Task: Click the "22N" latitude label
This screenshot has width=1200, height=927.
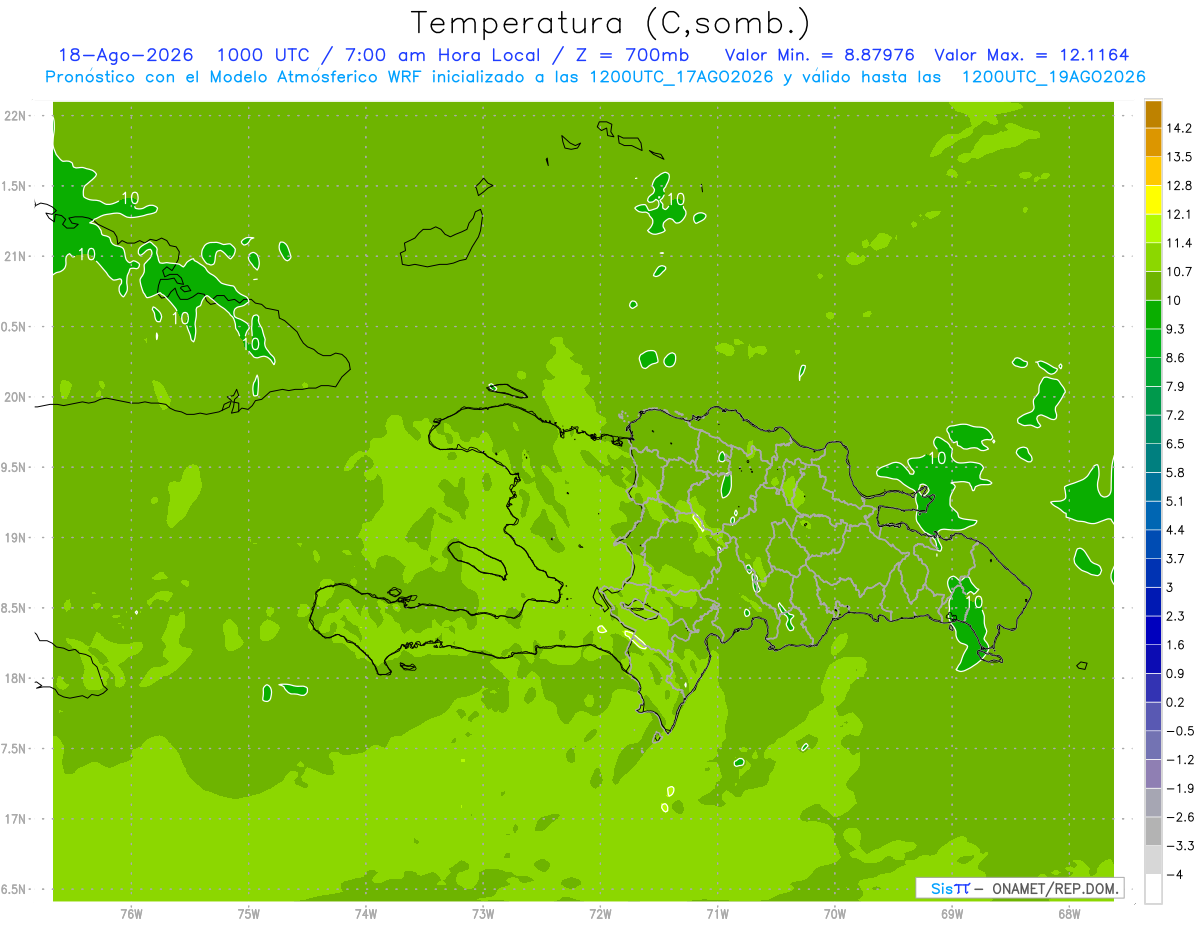Action: click(x=15, y=116)
